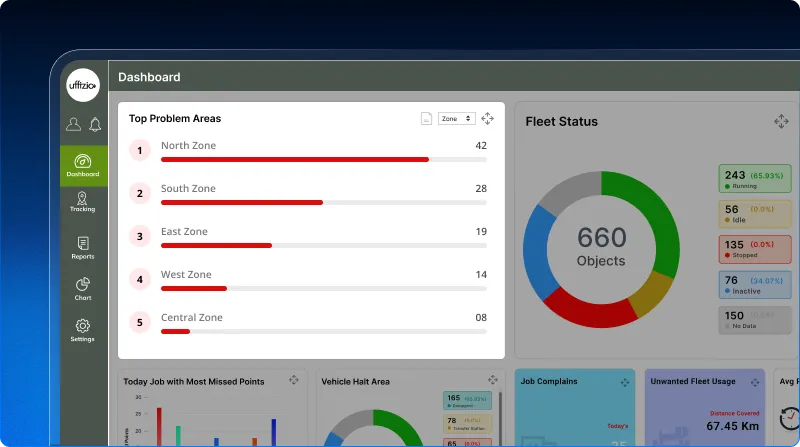This screenshot has width=800, height=447.
Task: Click move icon on Today Job widget
Action: click(x=294, y=380)
